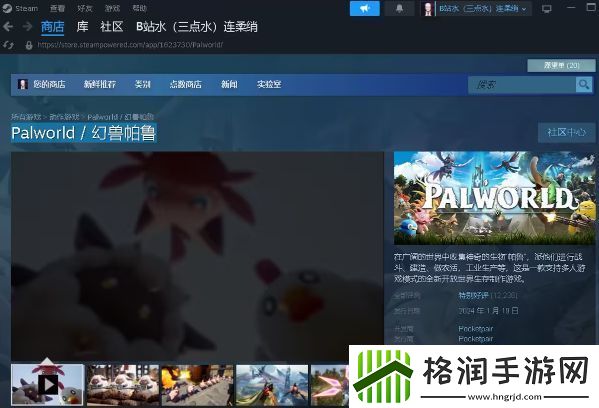Select the flying mount screenshot thumbnail
This screenshot has height=408, width=599.
click(x=272, y=385)
